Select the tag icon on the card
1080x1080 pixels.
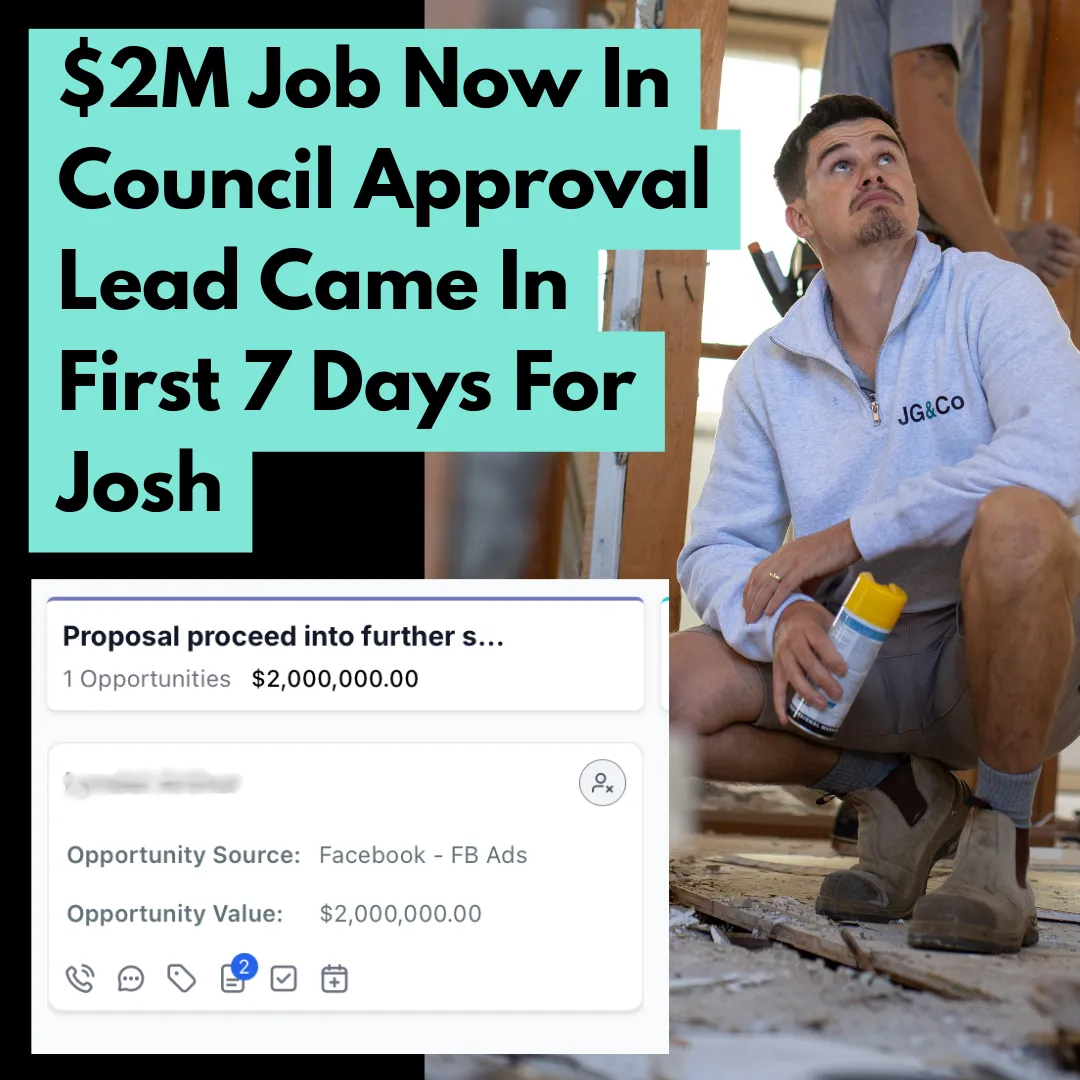[x=182, y=979]
